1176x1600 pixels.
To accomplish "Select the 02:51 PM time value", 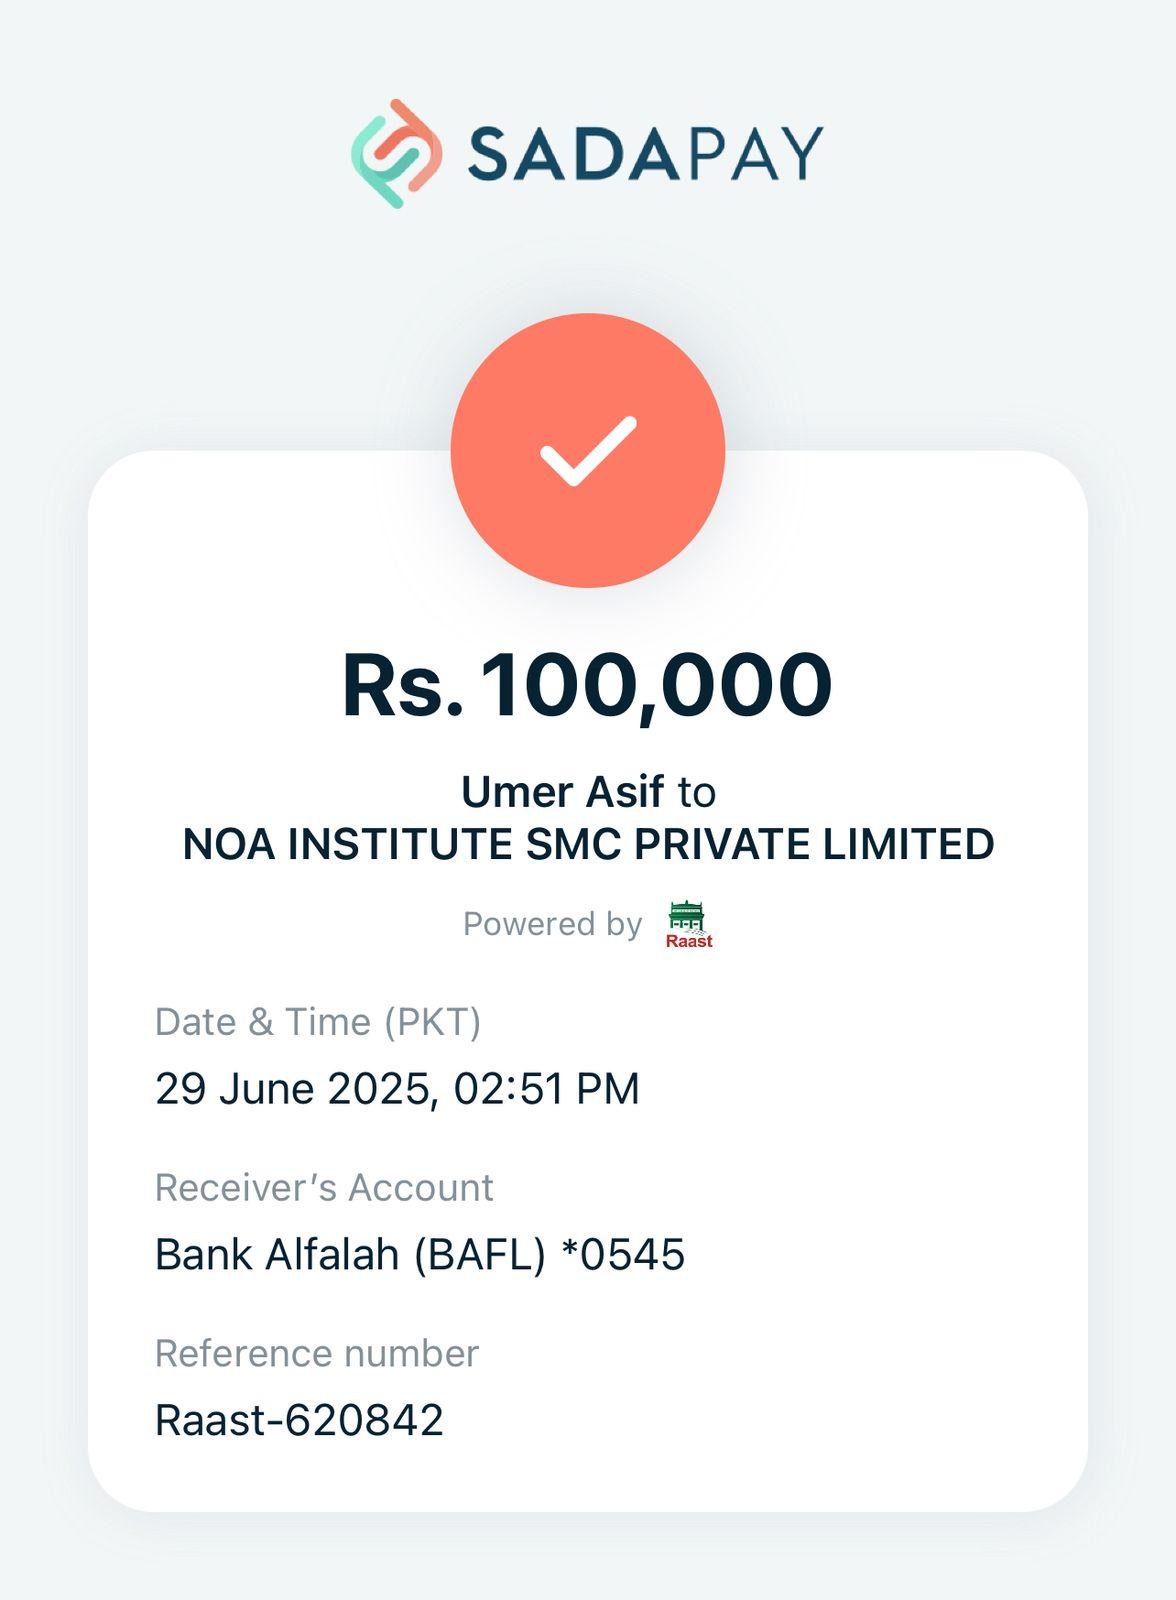I will [x=546, y=1088].
